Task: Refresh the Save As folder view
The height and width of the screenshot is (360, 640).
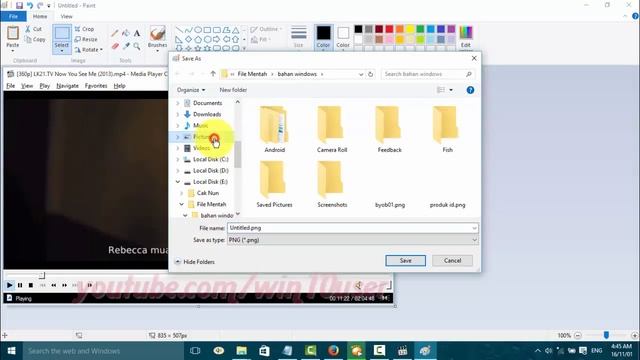Action: (x=370, y=74)
